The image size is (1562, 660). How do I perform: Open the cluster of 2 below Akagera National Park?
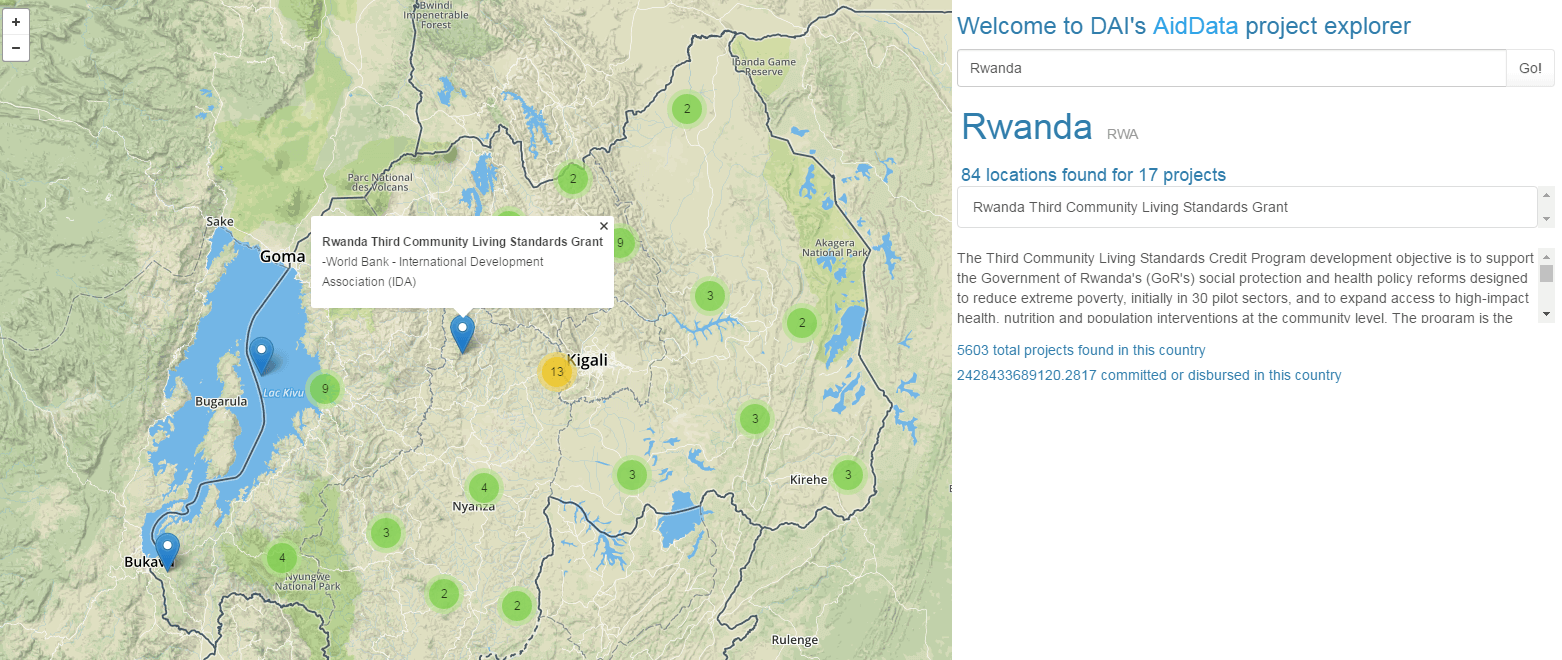click(x=802, y=323)
